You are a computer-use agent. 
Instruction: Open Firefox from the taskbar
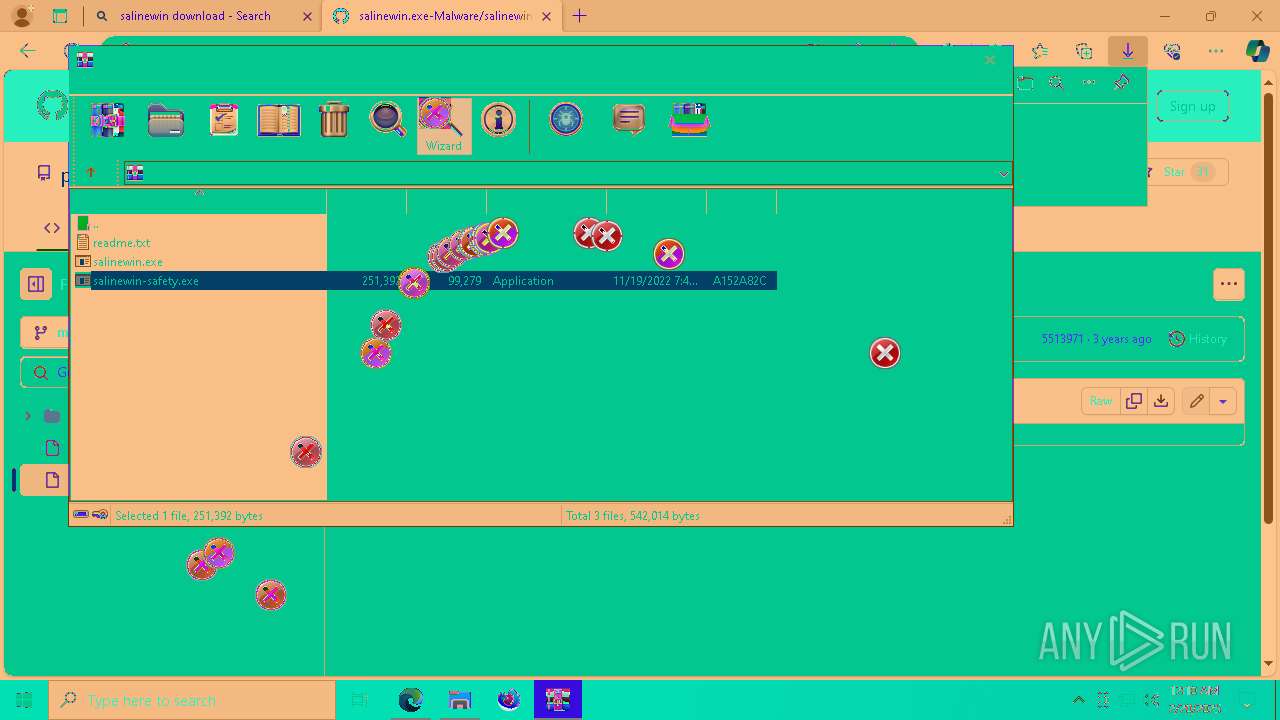click(x=509, y=700)
